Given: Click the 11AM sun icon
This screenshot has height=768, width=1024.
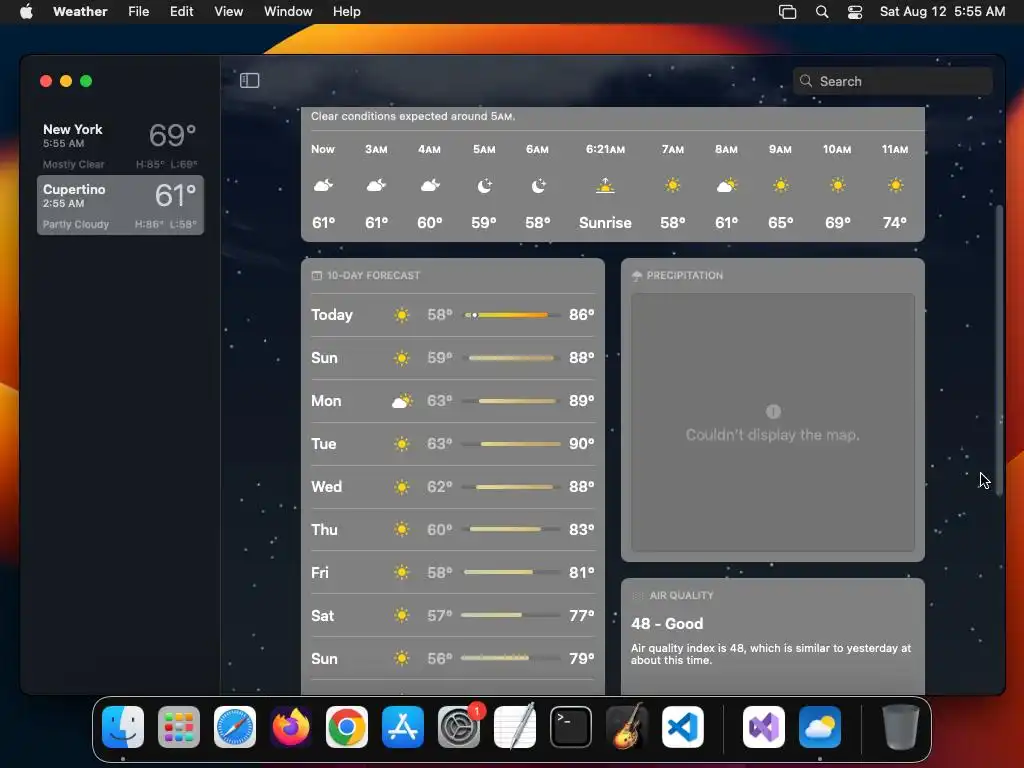Looking at the screenshot, I should point(895,185).
